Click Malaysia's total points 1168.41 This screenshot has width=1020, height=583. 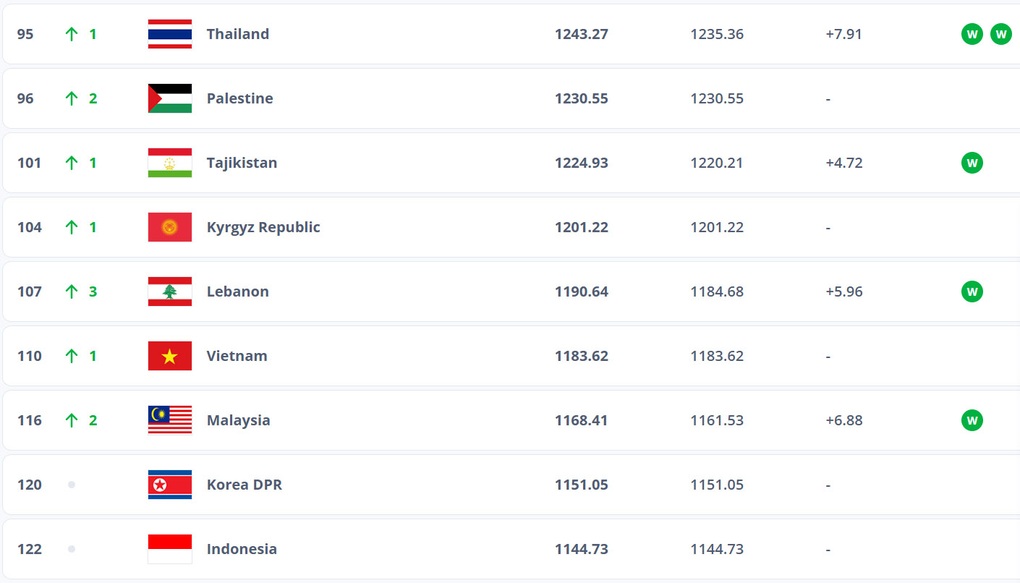pos(581,420)
